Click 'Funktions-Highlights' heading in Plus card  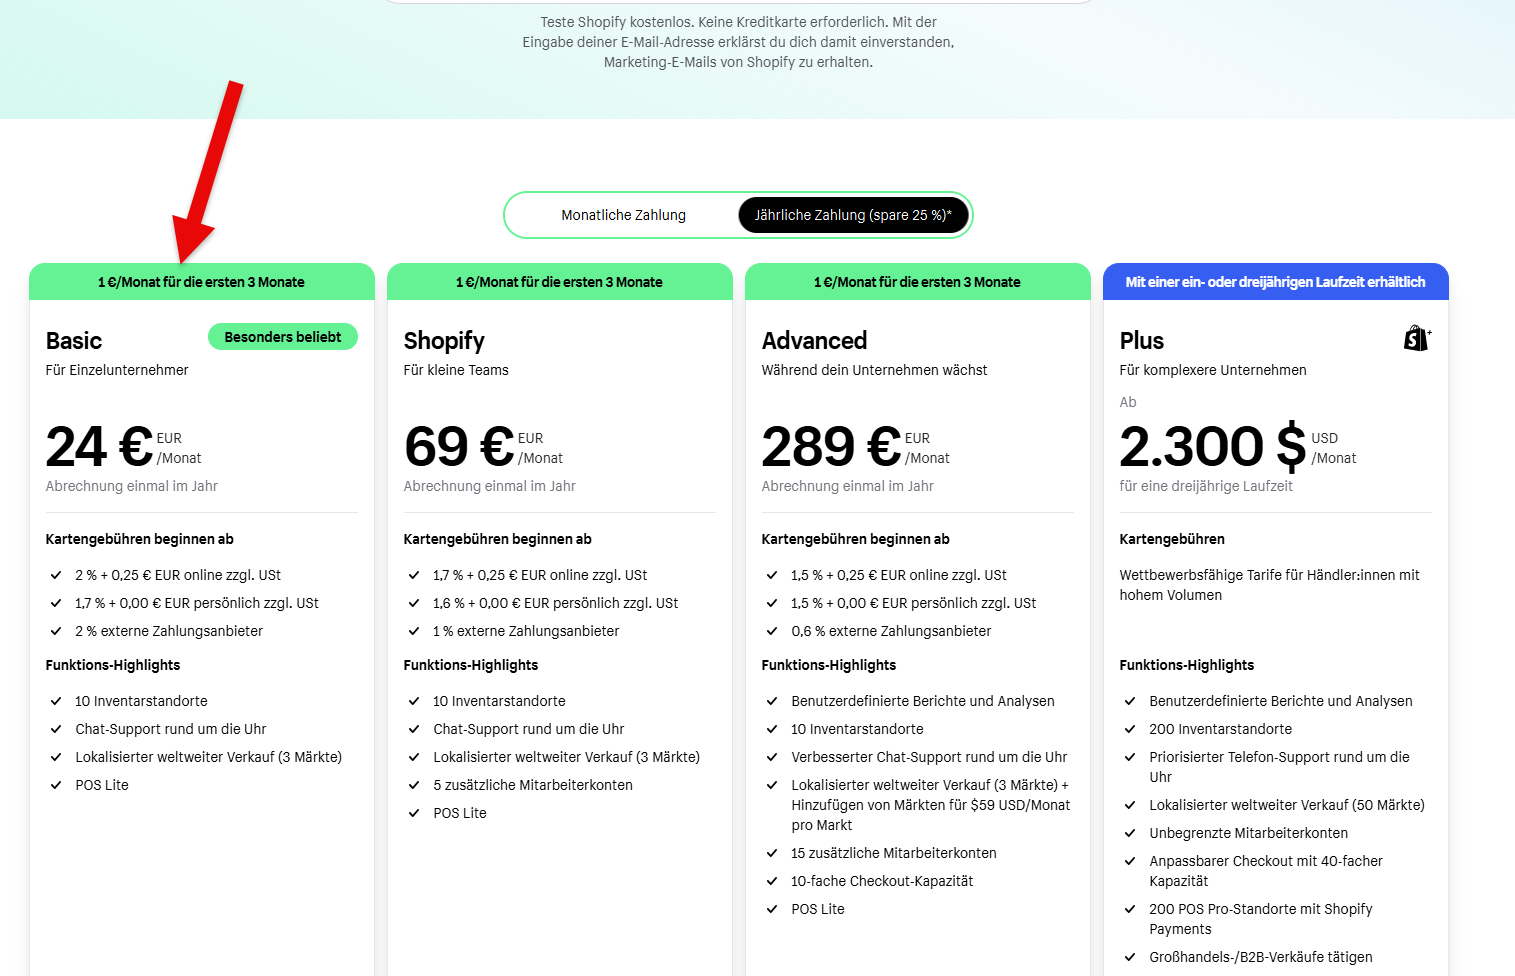point(1186,665)
